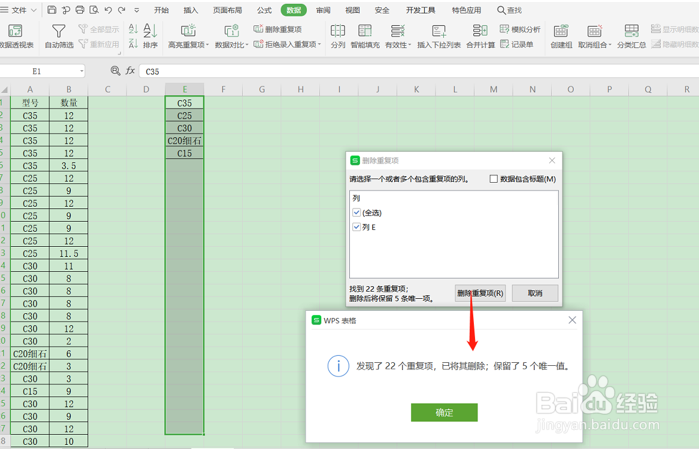Screen dimensions: 699x449
Task: Toggle the 列 E column checkbox
Action: [x=356, y=227]
